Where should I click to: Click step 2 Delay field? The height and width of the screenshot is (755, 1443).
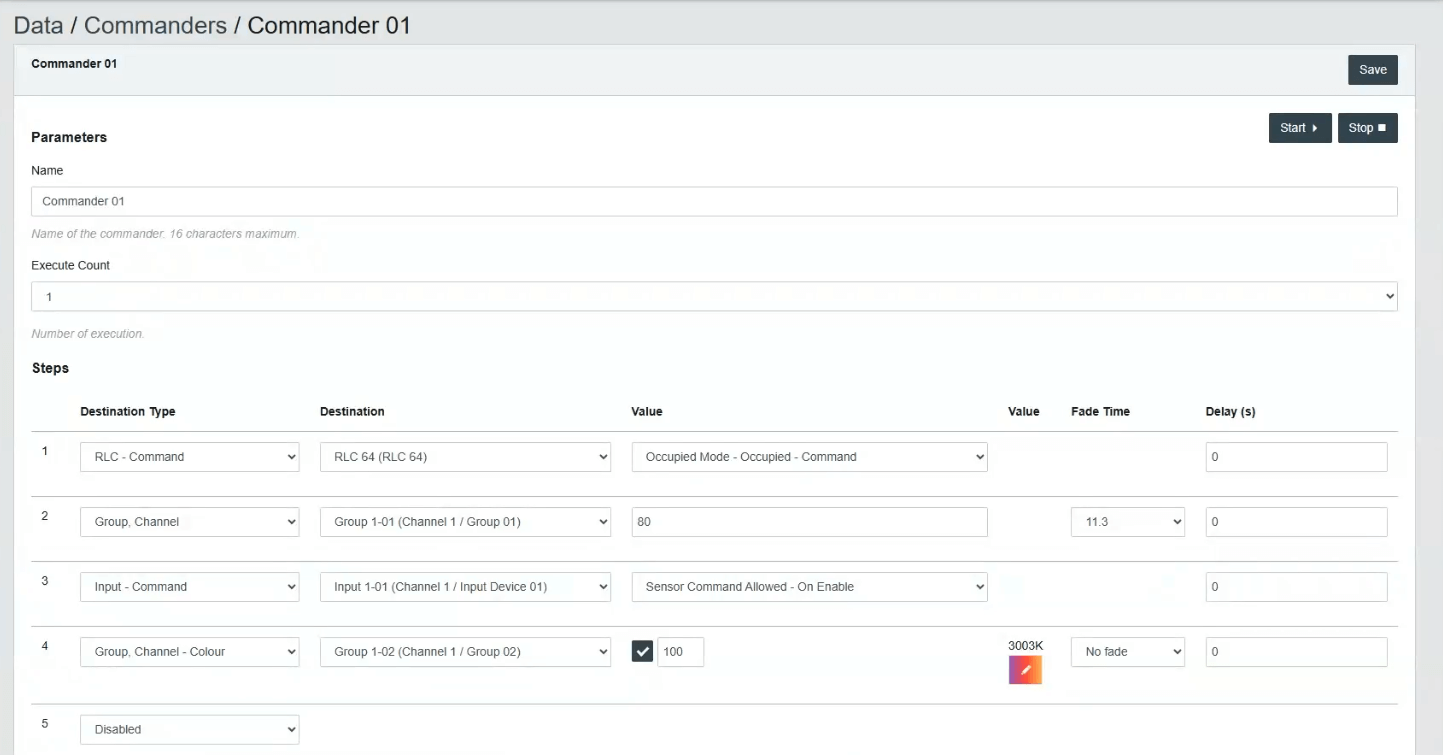pyautogui.click(x=1296, y=522)
